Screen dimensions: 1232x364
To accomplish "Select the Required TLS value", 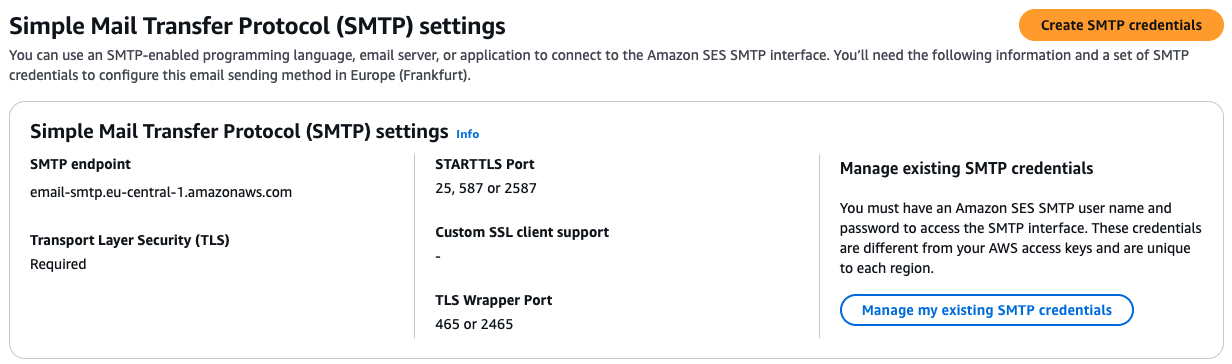I will pyautogui.click(x=59, y=264).
